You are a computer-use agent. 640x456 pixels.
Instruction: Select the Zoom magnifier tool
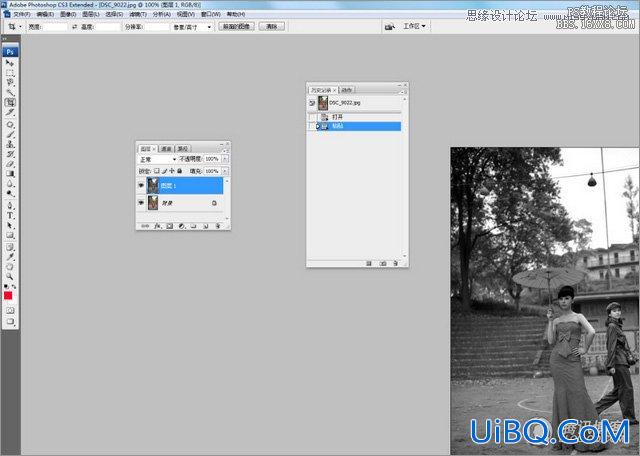tap(10, 276)
